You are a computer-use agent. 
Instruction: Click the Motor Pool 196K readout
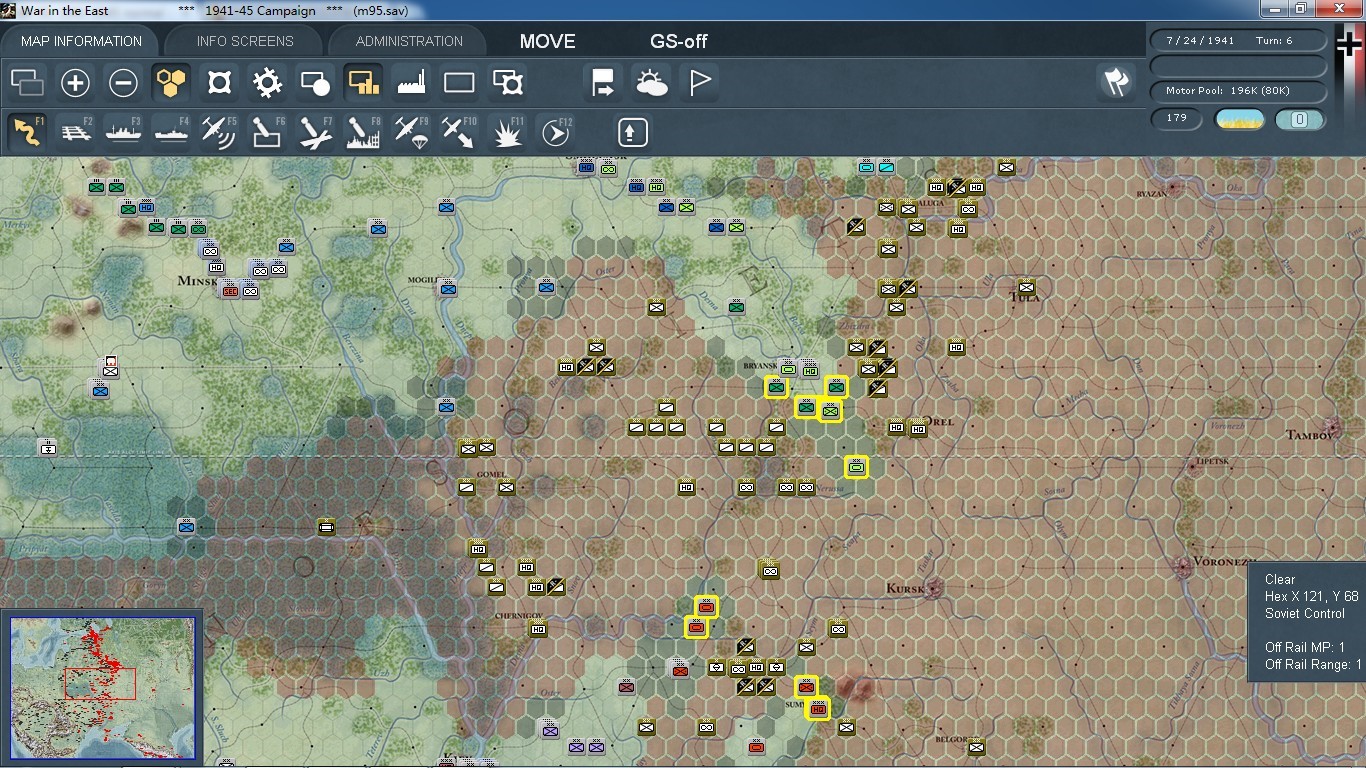[1239, 91]
